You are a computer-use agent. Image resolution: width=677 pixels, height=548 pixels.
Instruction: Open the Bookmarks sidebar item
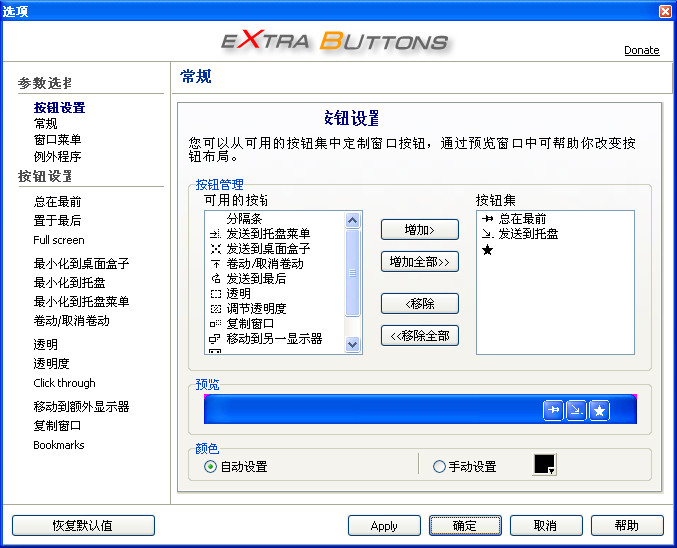[x=59, y=445]
